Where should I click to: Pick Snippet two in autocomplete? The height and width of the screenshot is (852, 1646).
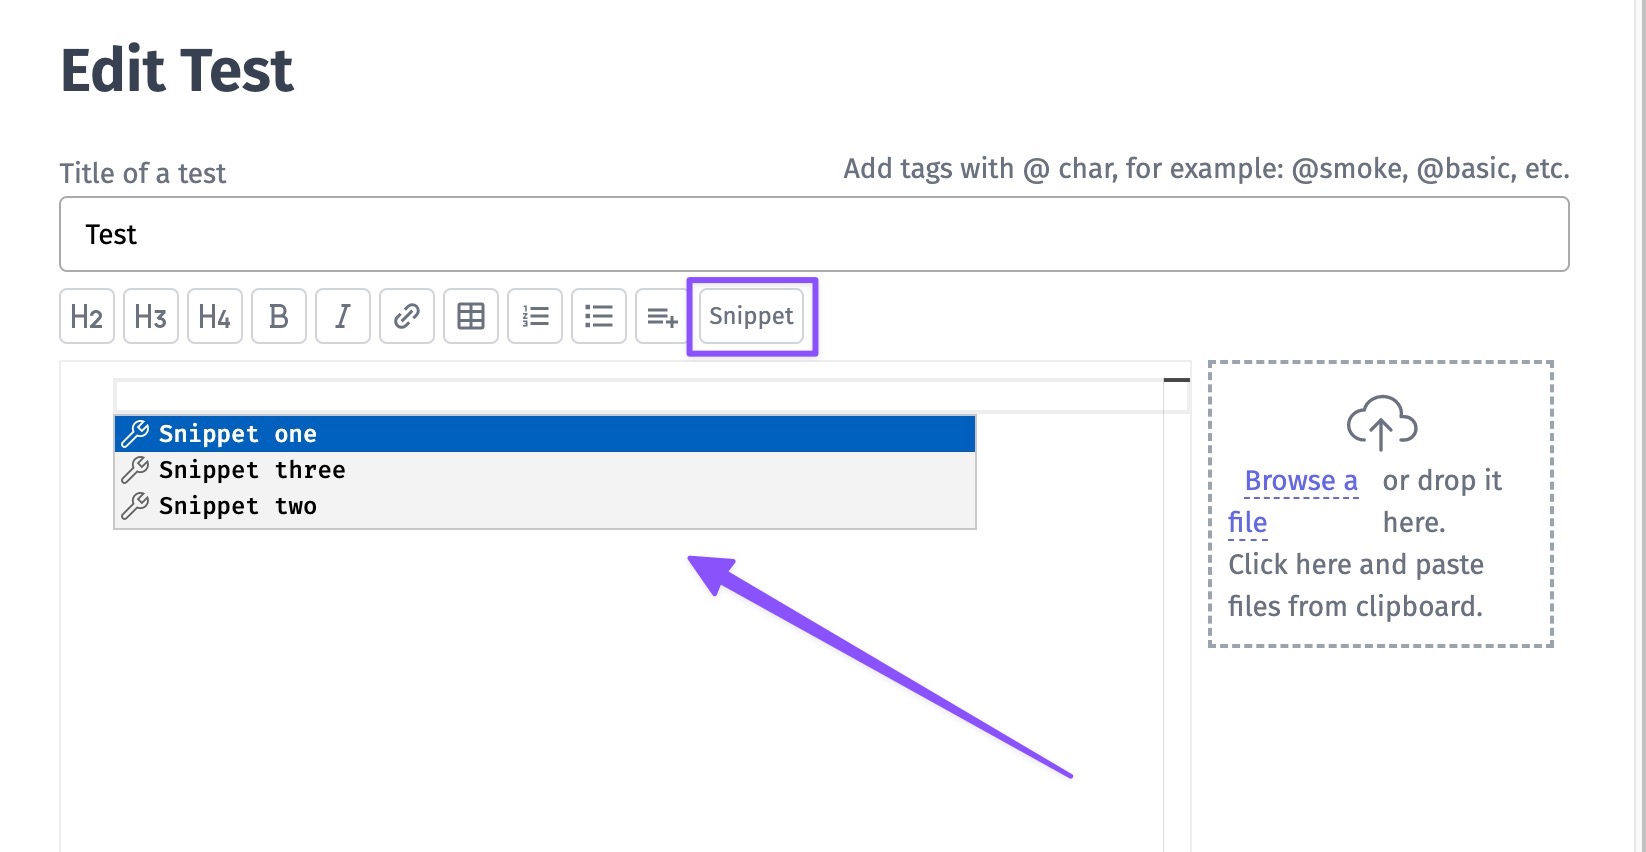coord(545,506)
